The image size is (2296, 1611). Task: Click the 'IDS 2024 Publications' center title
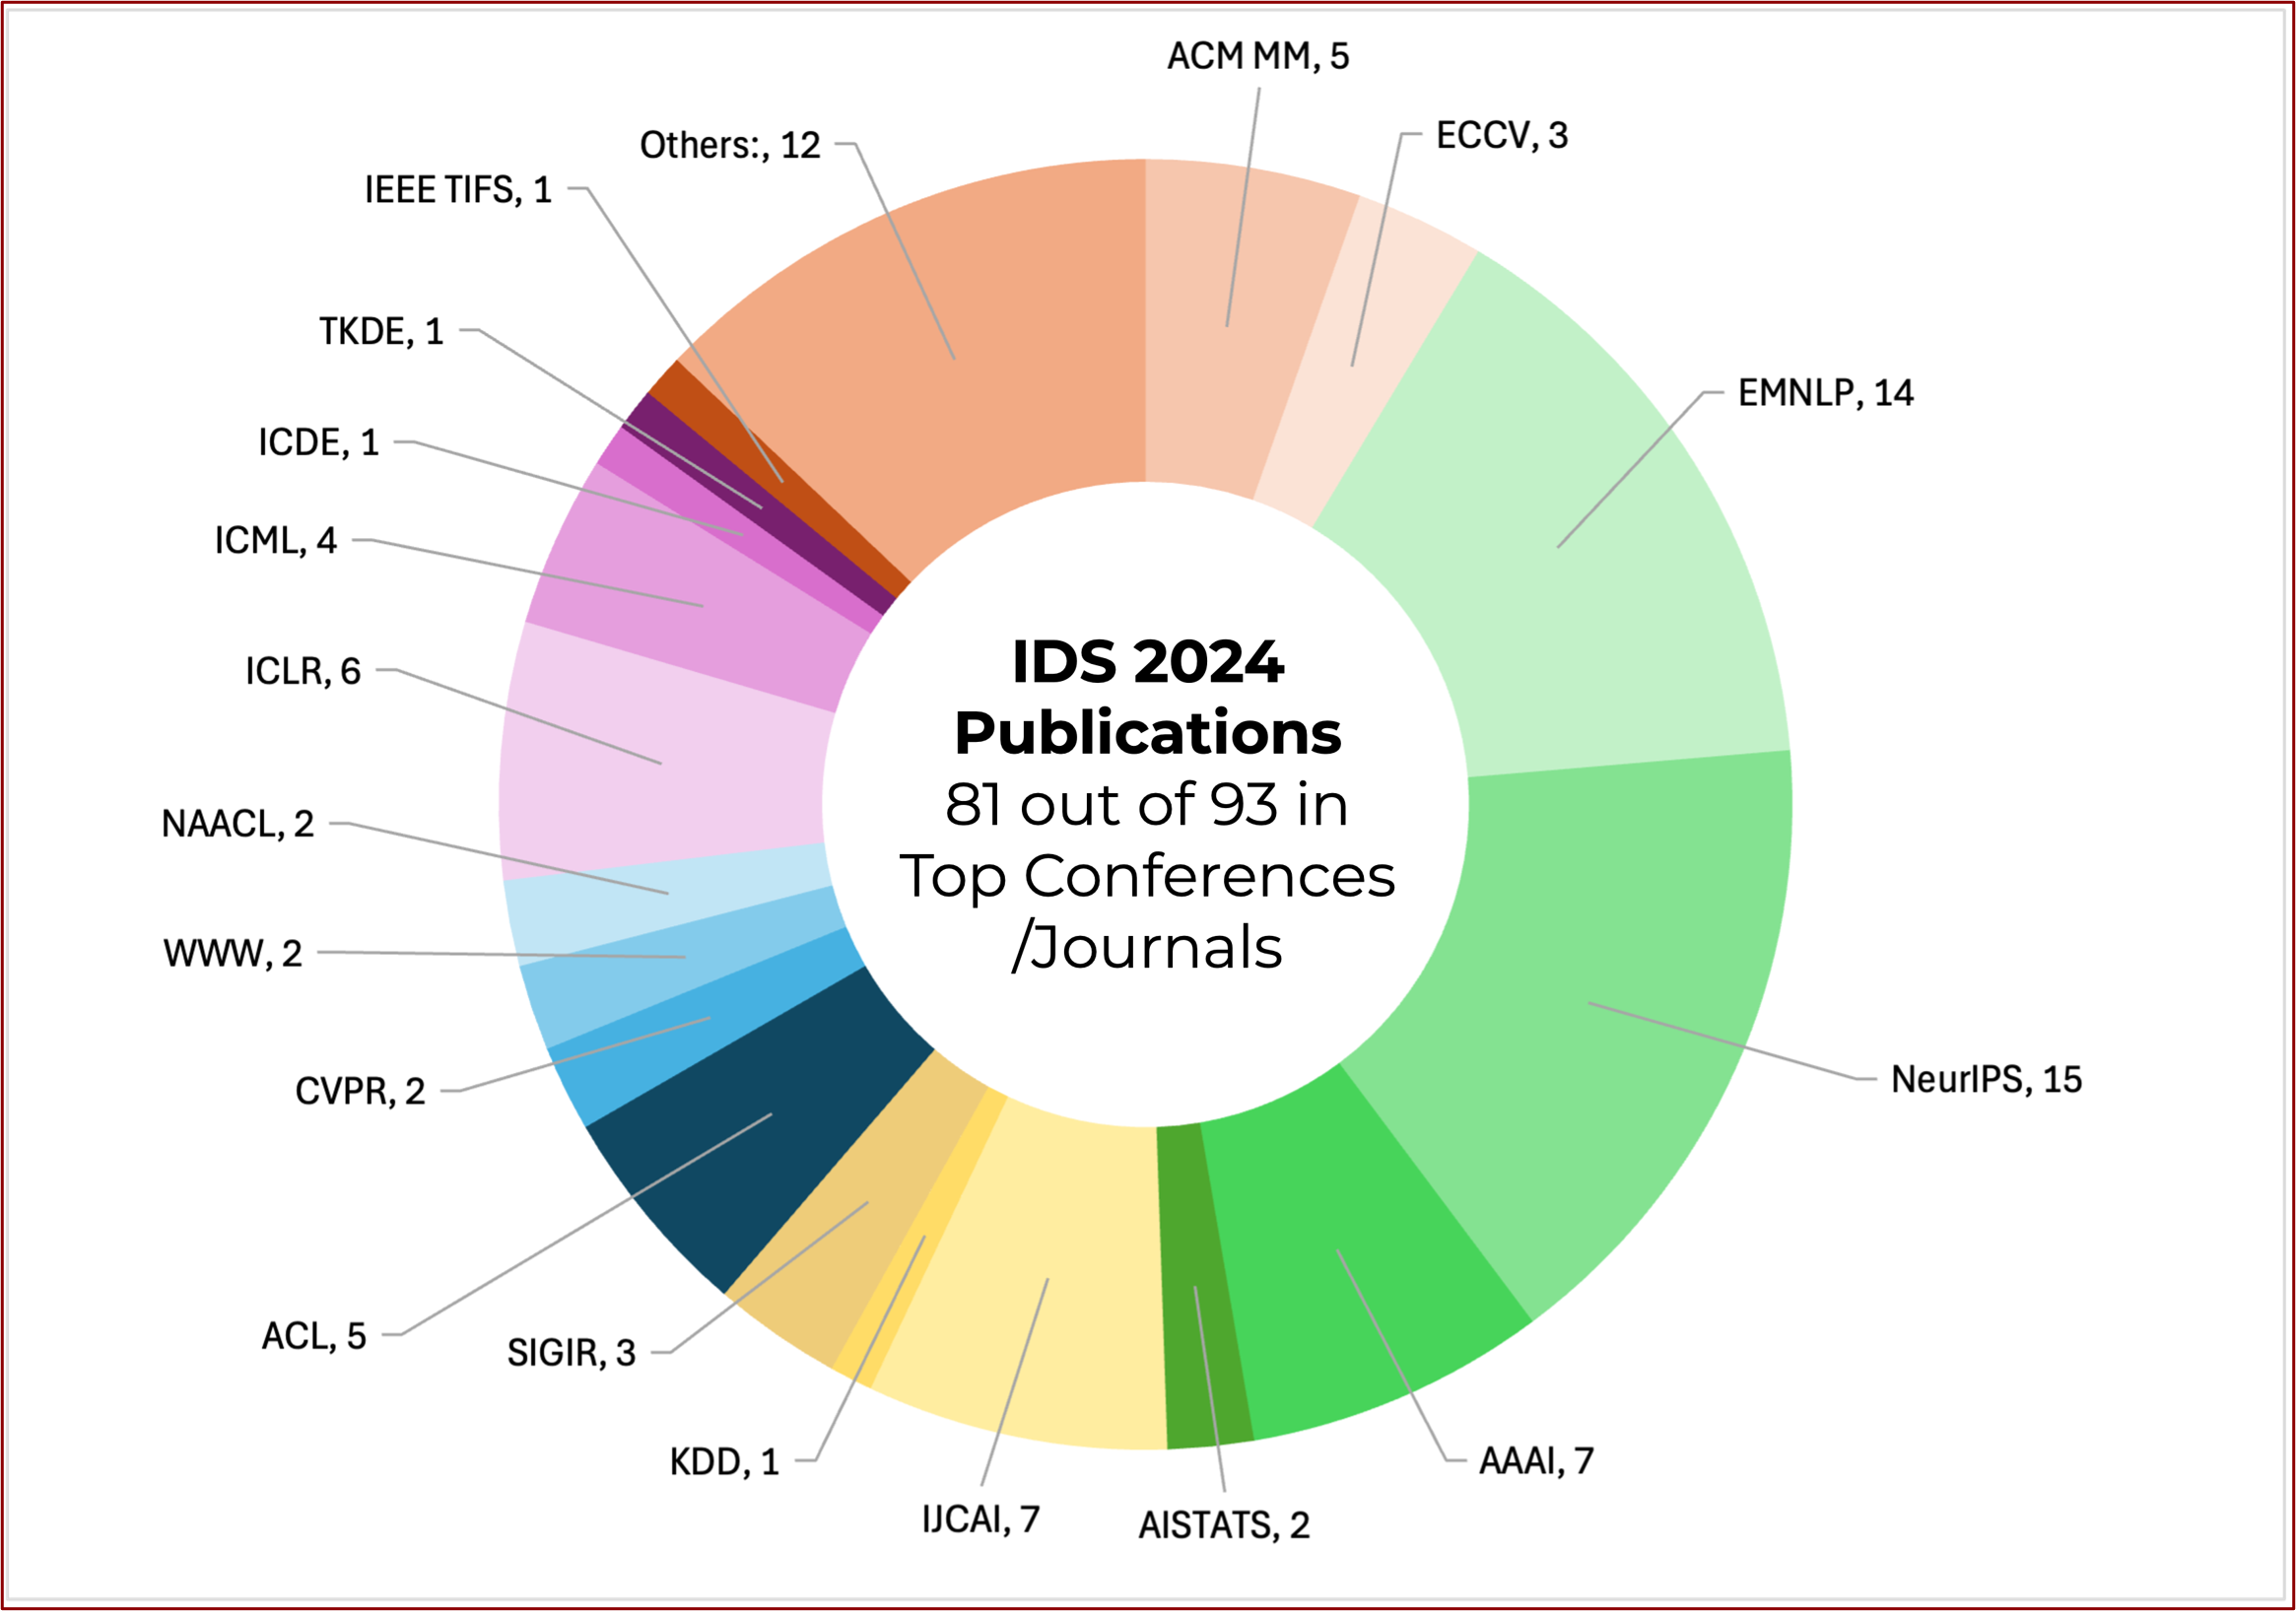point(1147,697)
